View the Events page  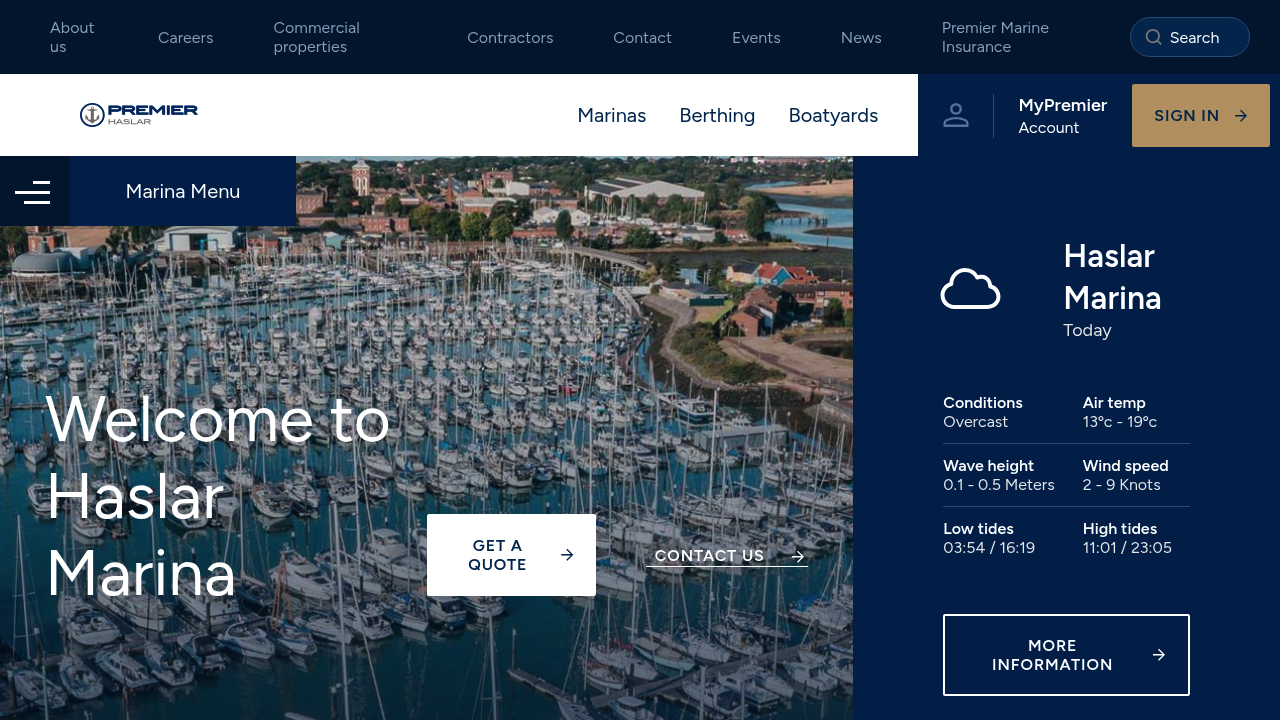tap(756, 37)
